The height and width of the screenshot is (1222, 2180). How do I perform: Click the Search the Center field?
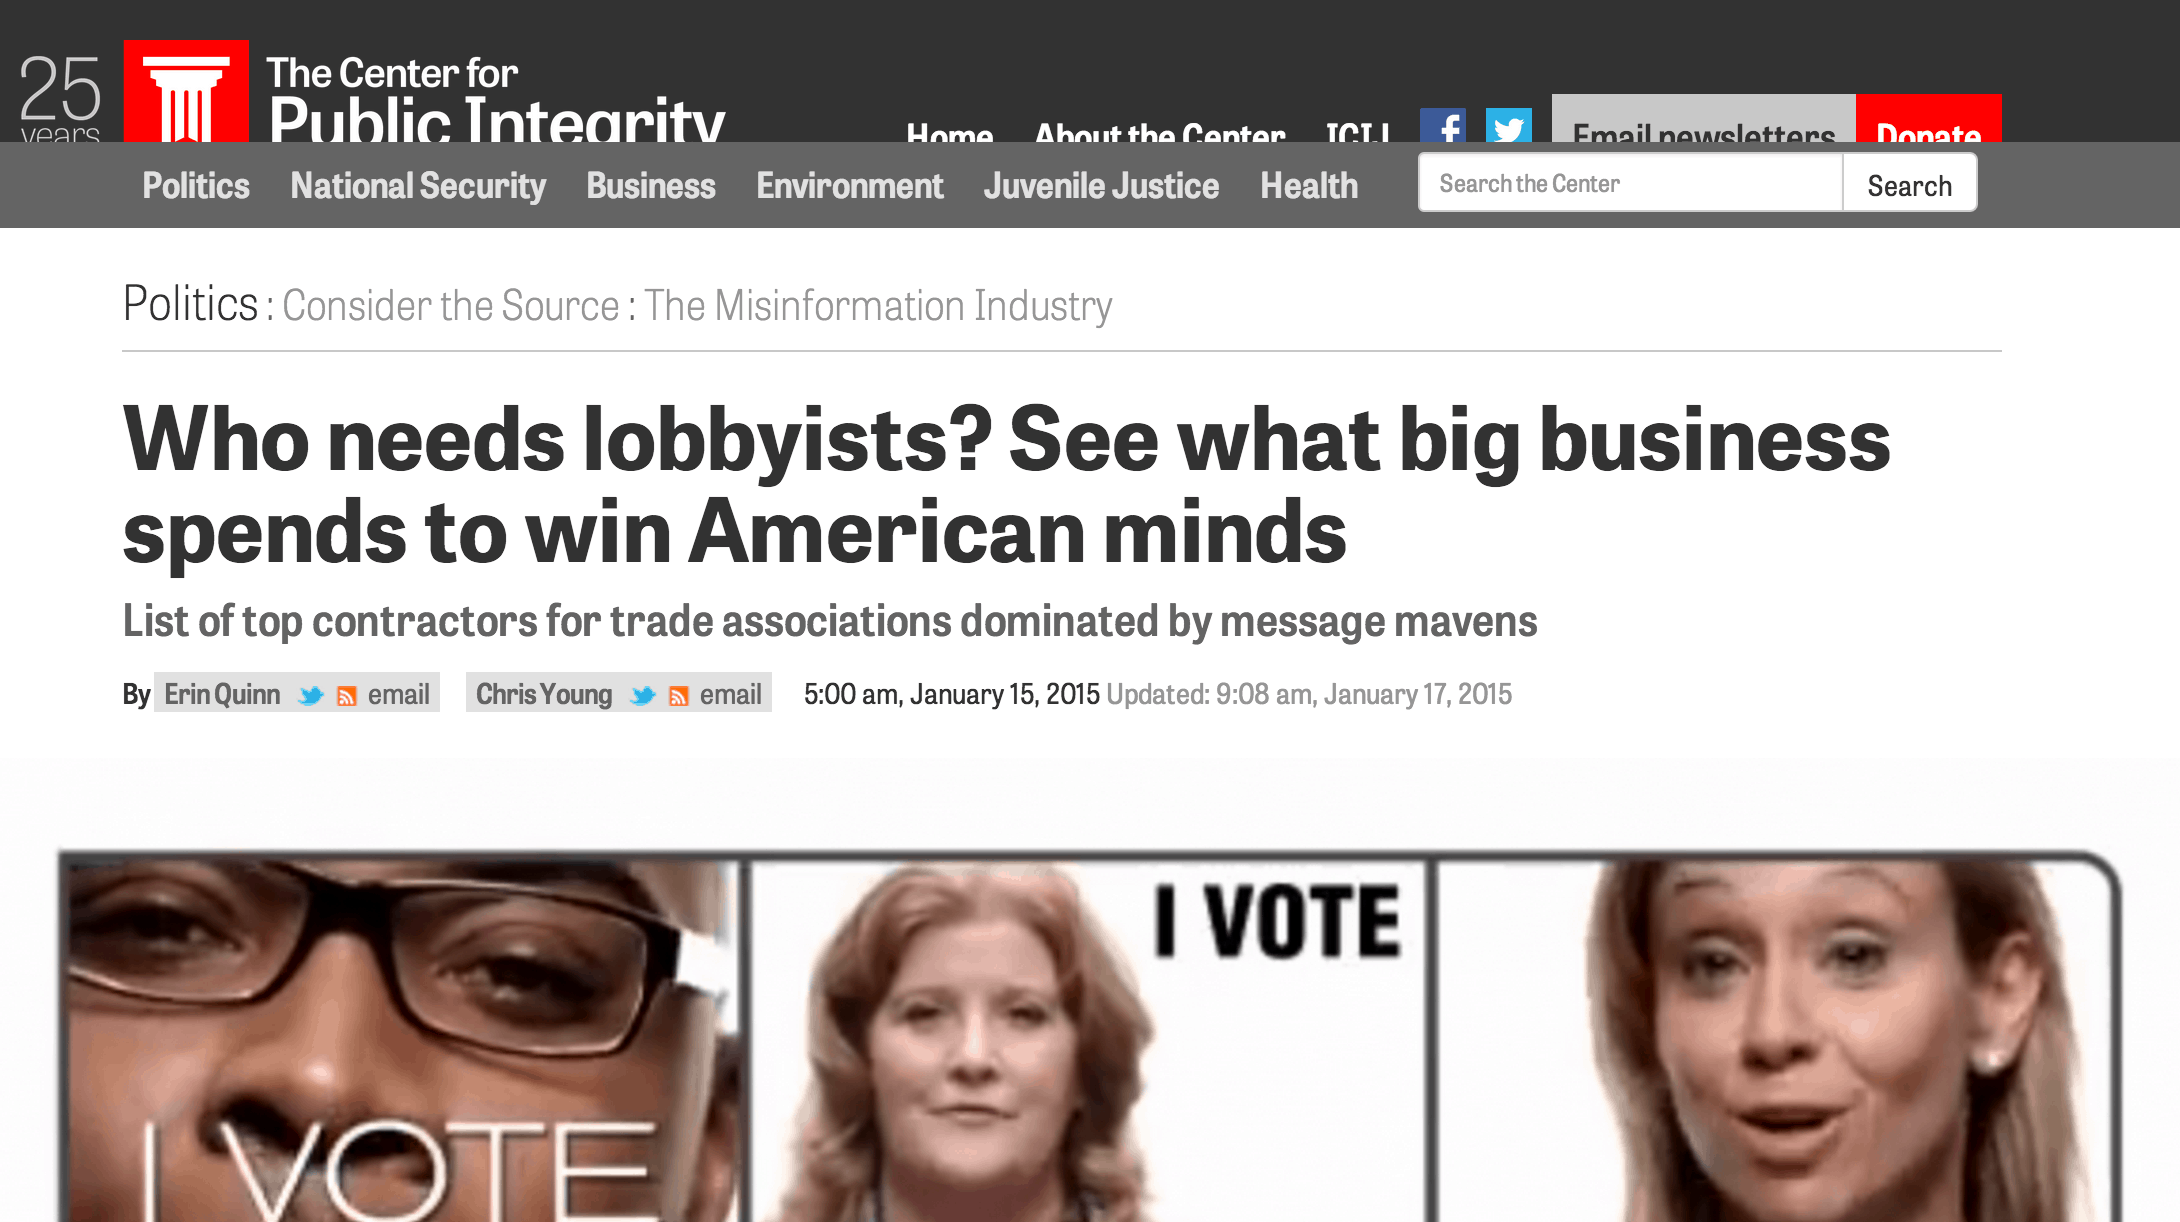point(1631,183)
